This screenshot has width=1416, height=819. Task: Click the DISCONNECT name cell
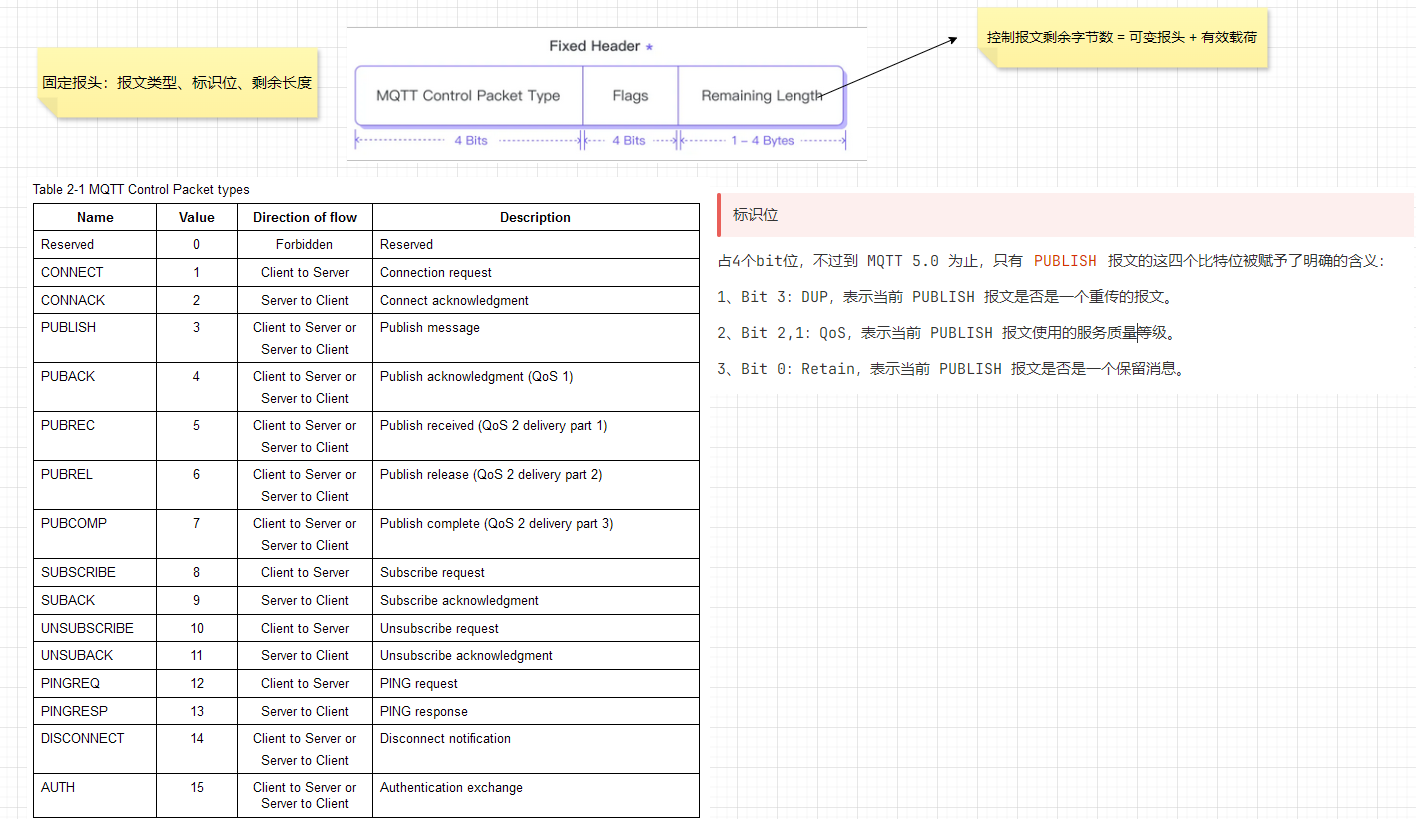point(95,749)
